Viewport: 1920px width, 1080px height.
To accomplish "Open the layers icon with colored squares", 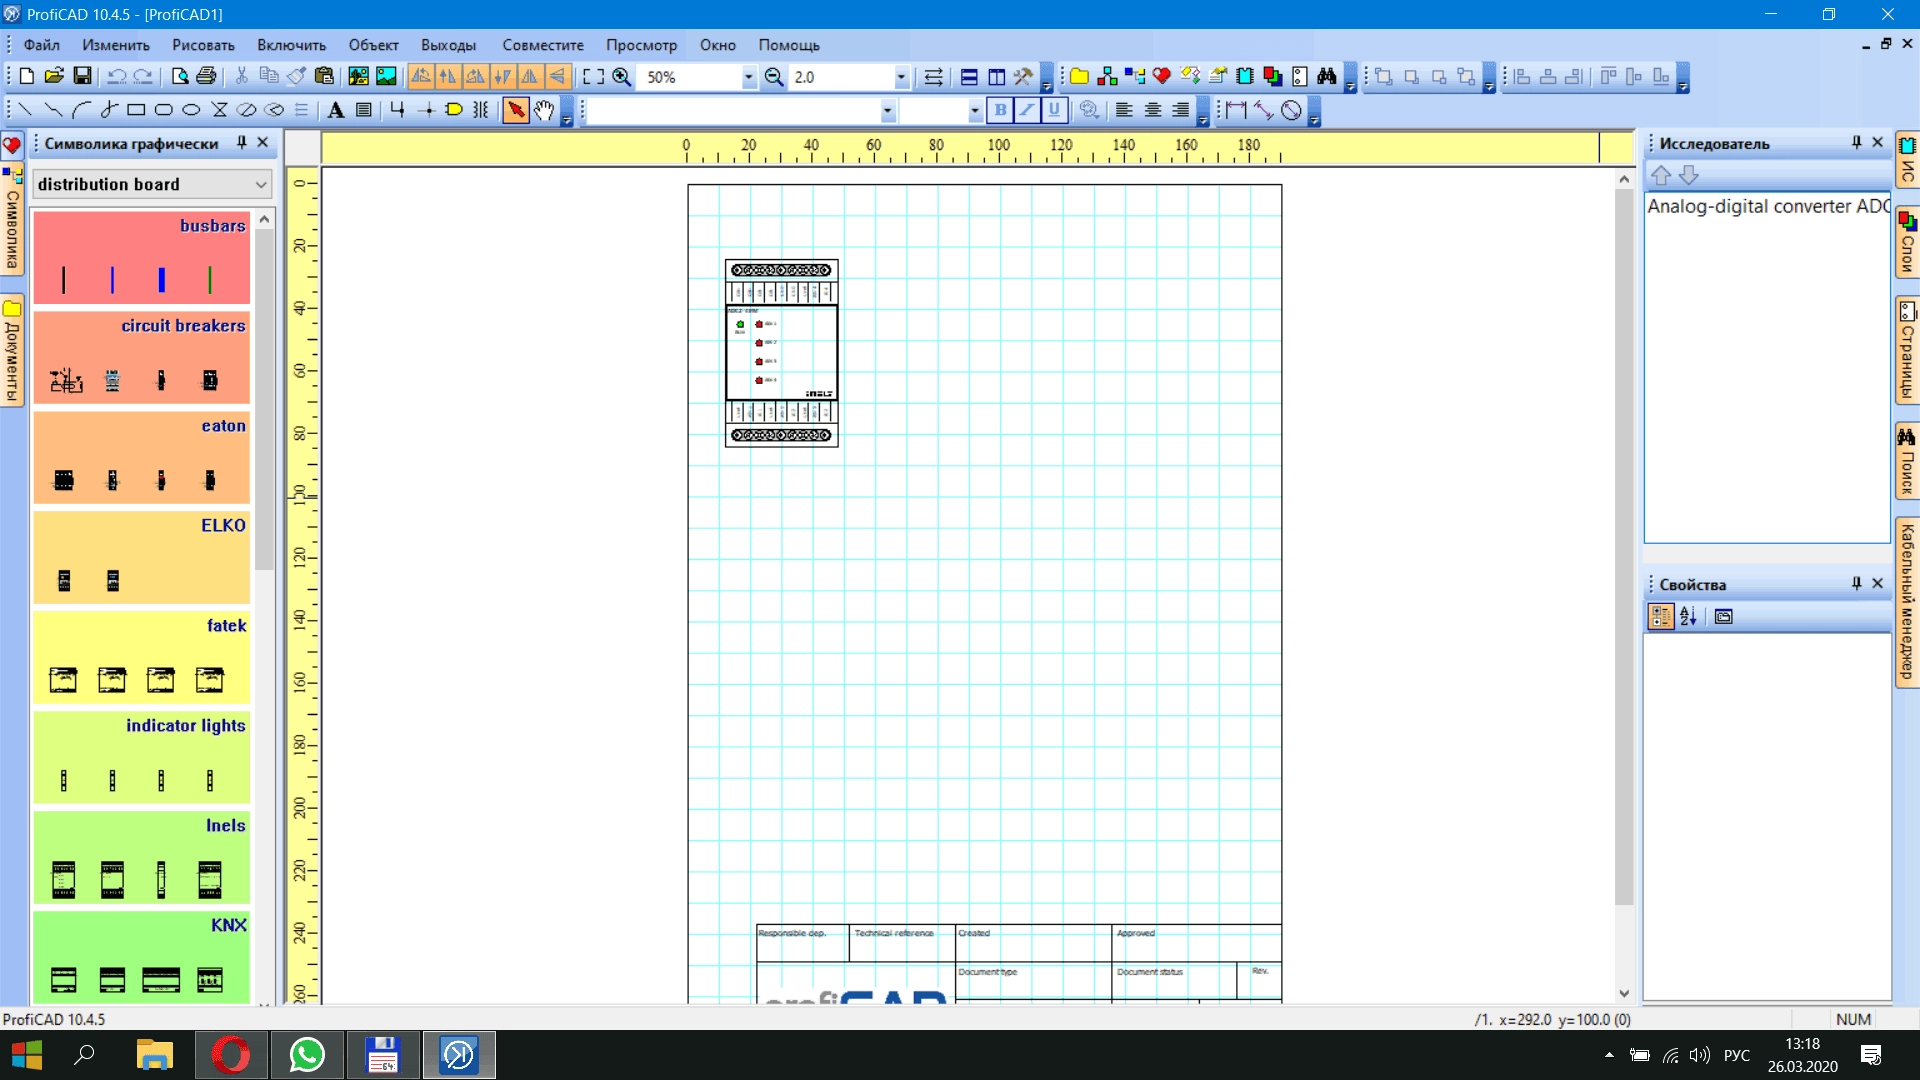I will point(1272,77).
